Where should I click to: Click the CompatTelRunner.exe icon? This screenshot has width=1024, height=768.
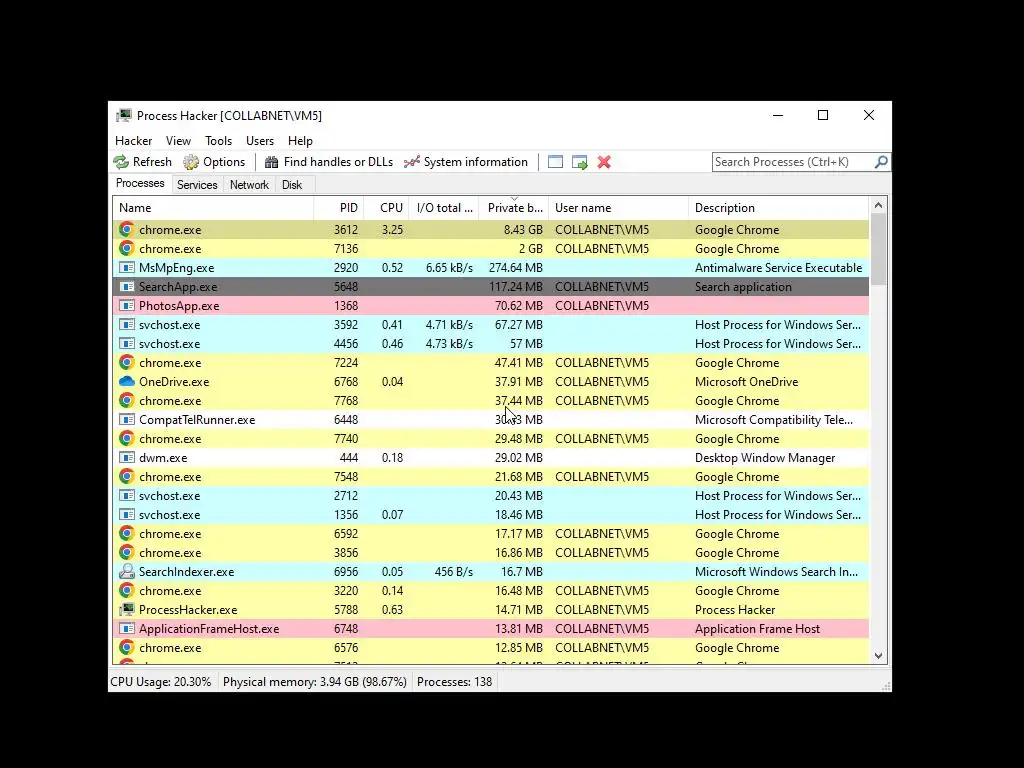(x=127, y=420)
